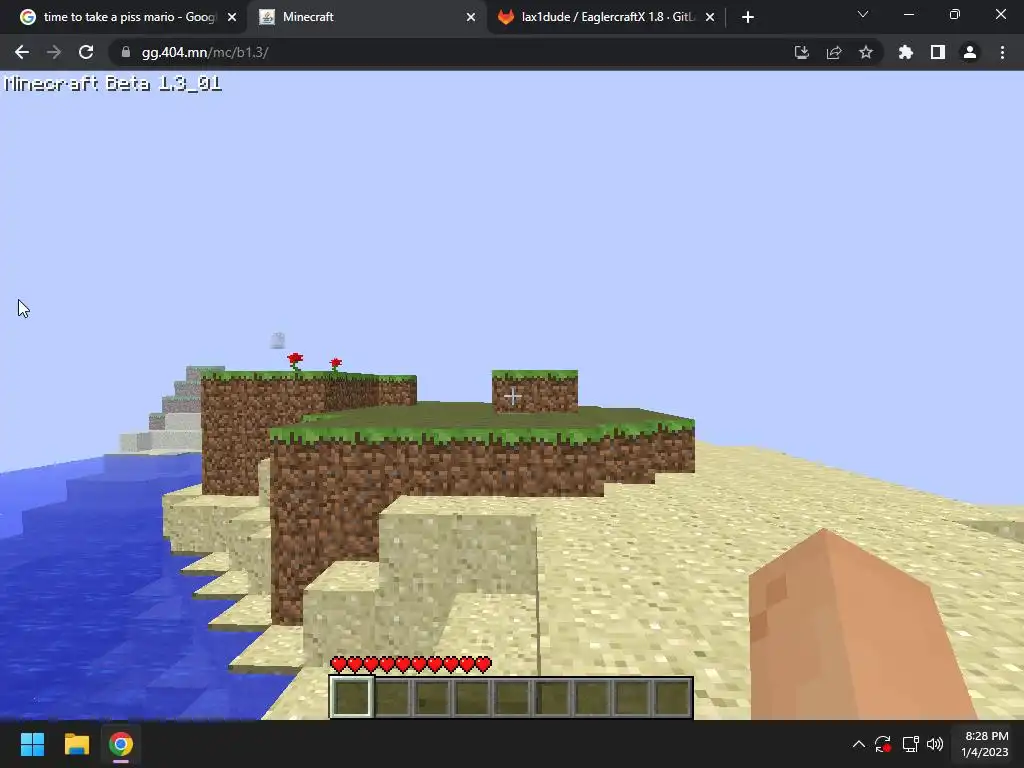Open the Chrome profile menu
Image resolution: width=1024 pixels, height=768 pixels.
point(970,52)
